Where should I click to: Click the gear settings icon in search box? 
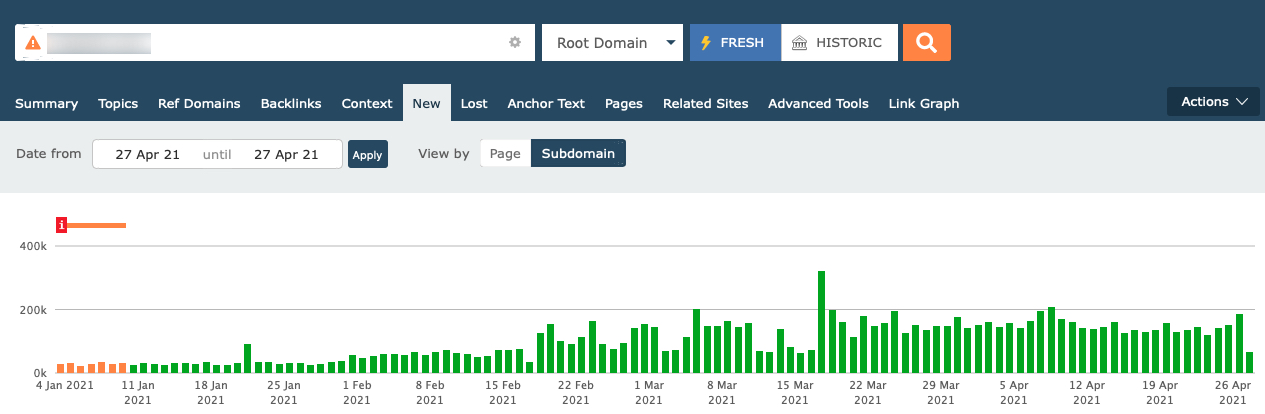click(x=515, y=43)
